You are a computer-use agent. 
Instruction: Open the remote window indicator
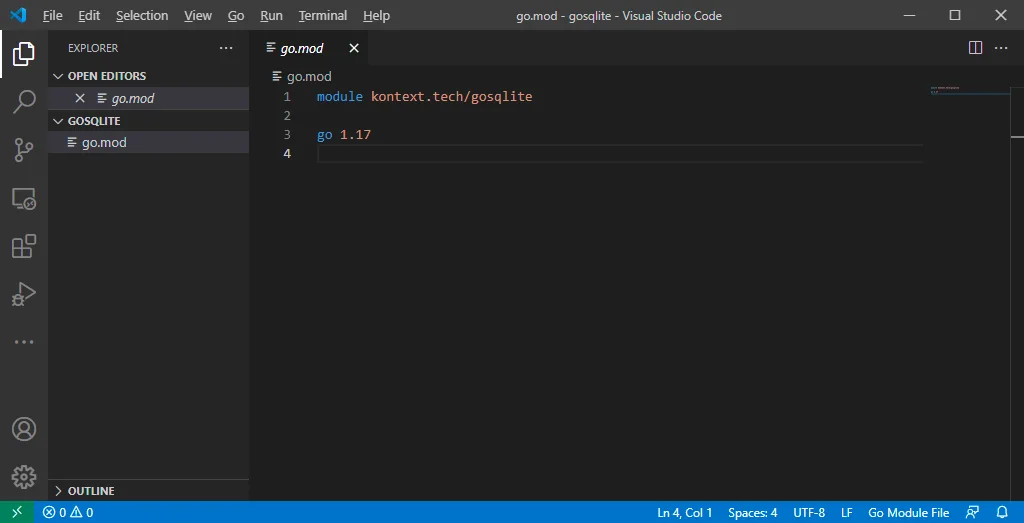(x=17, y=513)
